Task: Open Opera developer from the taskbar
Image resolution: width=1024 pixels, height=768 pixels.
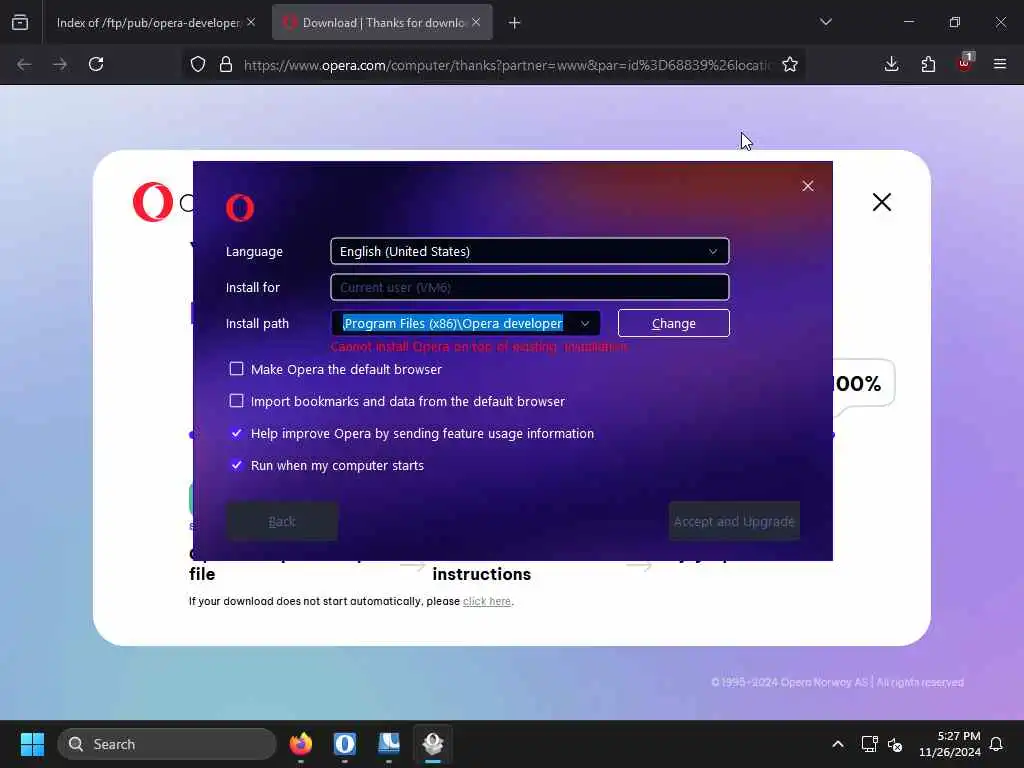Action: [x=345, y=744]
